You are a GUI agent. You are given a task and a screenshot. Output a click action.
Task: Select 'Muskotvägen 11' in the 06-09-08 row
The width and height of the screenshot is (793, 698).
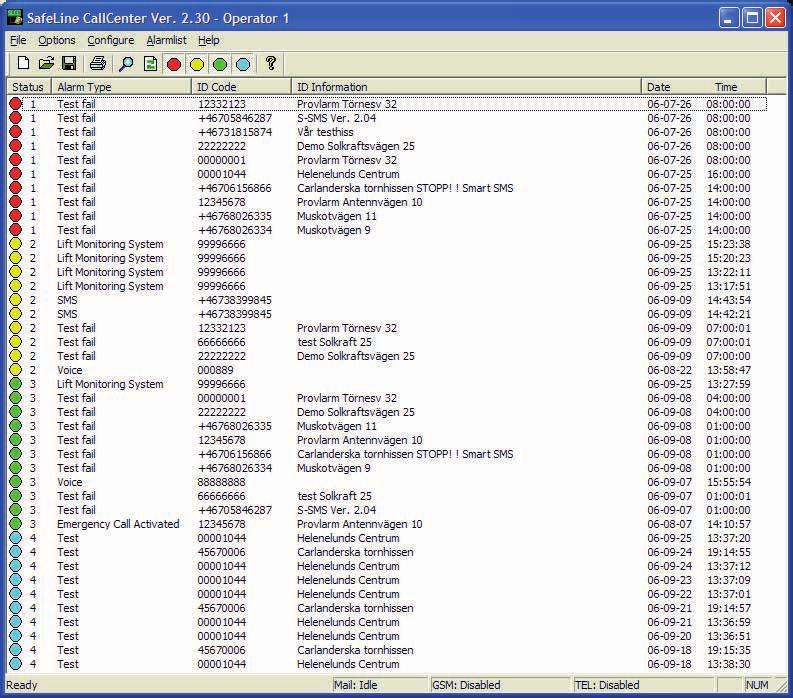(336, 426)
